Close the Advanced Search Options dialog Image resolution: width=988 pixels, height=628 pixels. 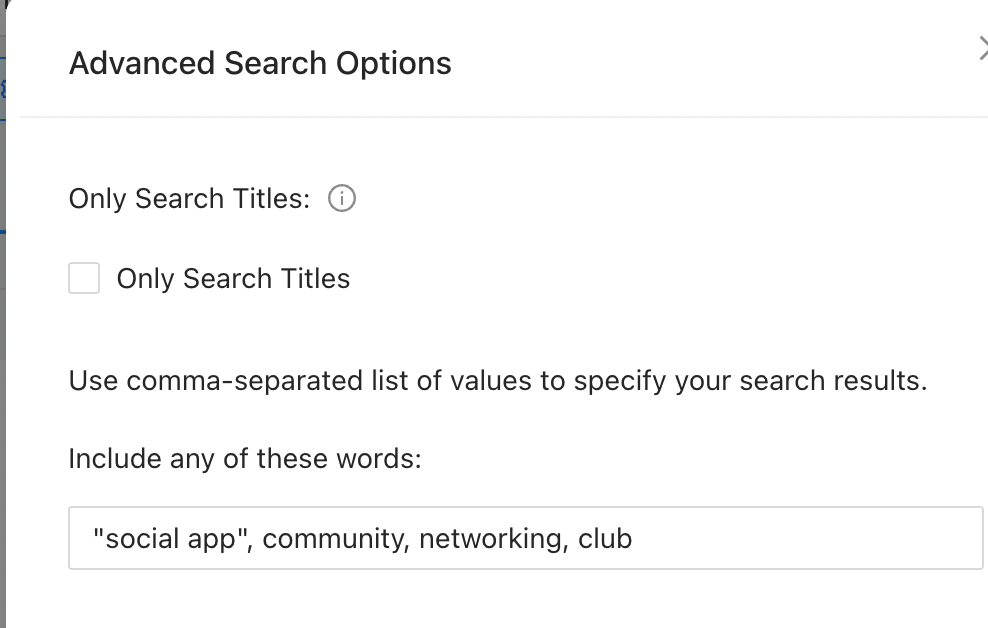(983, 49)
